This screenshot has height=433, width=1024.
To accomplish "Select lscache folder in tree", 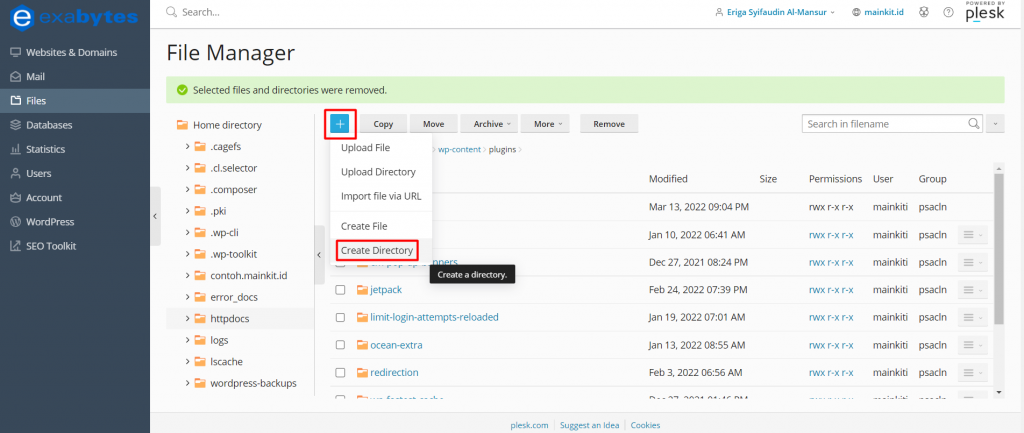I will (x=227, y=362).
